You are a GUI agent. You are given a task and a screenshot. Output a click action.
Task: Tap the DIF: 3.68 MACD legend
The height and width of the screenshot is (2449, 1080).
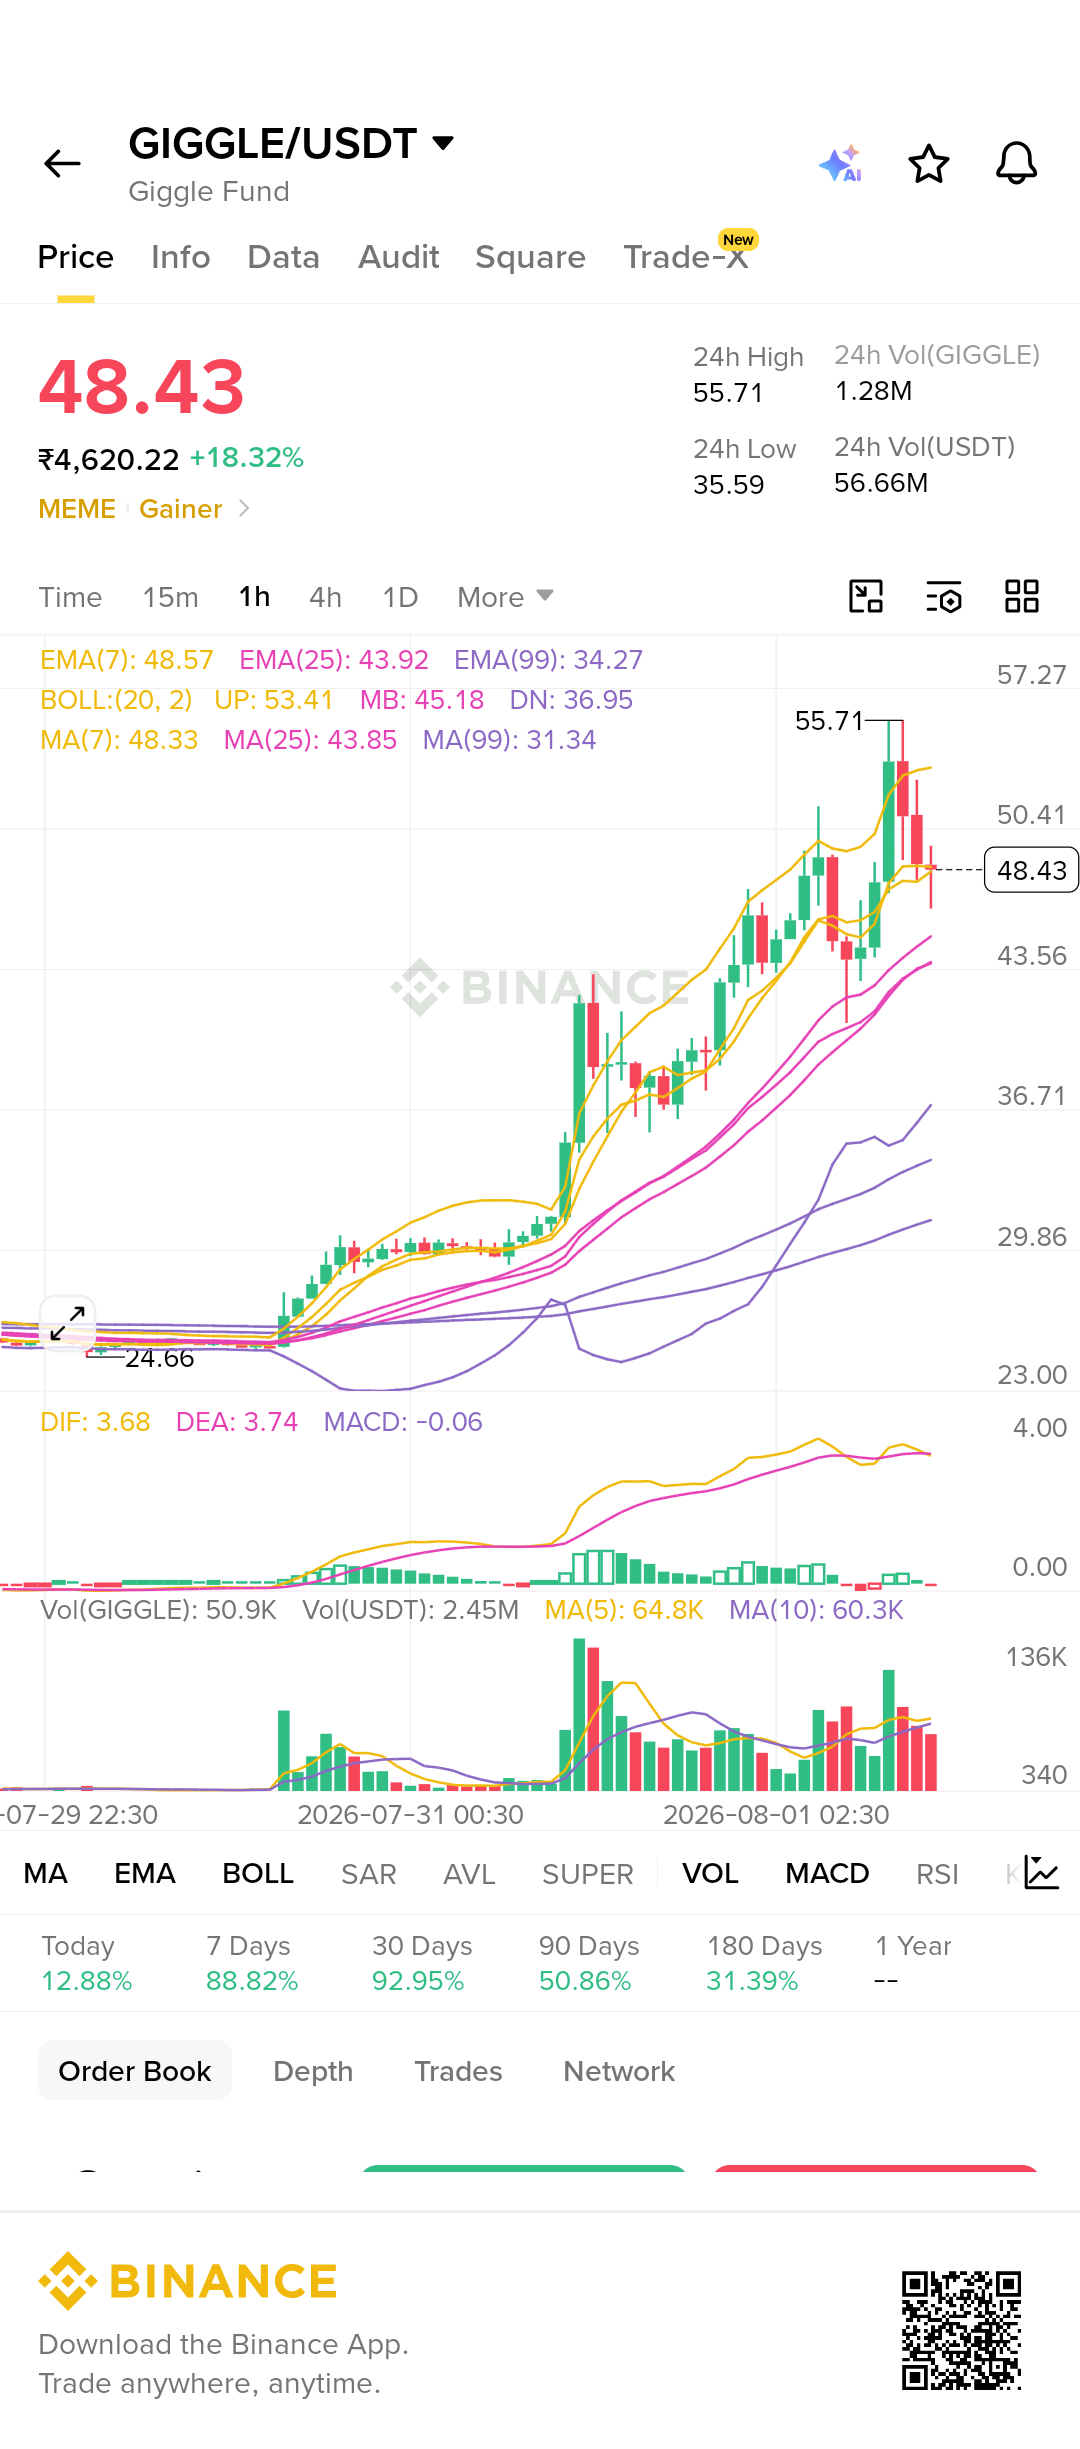(x=95, y=1422)
